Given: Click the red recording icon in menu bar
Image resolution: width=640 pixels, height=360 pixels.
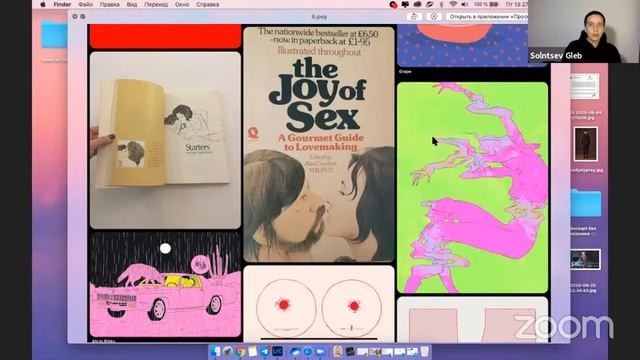Looking at the screenshot, I should pyautogui.click(x=393, y=4).
